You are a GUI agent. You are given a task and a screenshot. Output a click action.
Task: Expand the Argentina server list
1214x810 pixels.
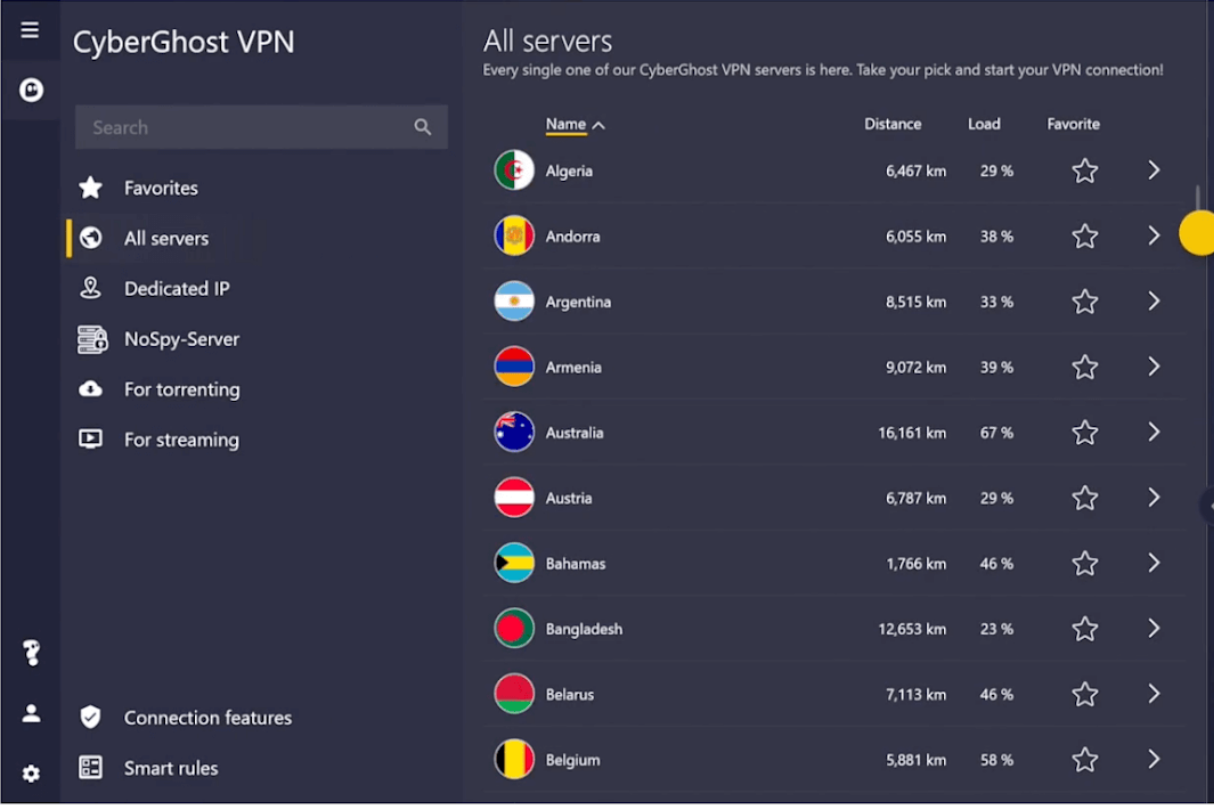coord(1154,301)
